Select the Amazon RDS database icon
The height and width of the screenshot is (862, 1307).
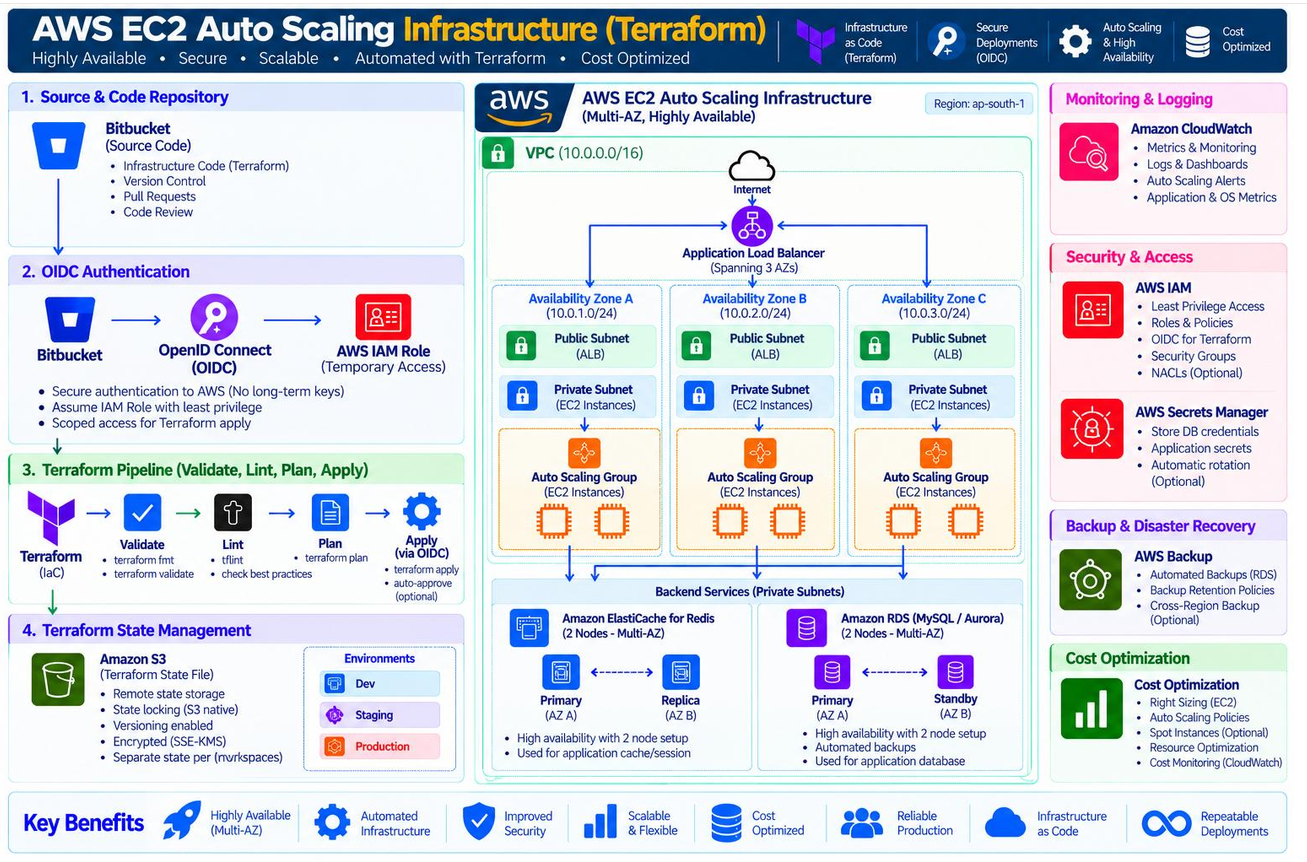pyautogui.click(x=806, y=627)
